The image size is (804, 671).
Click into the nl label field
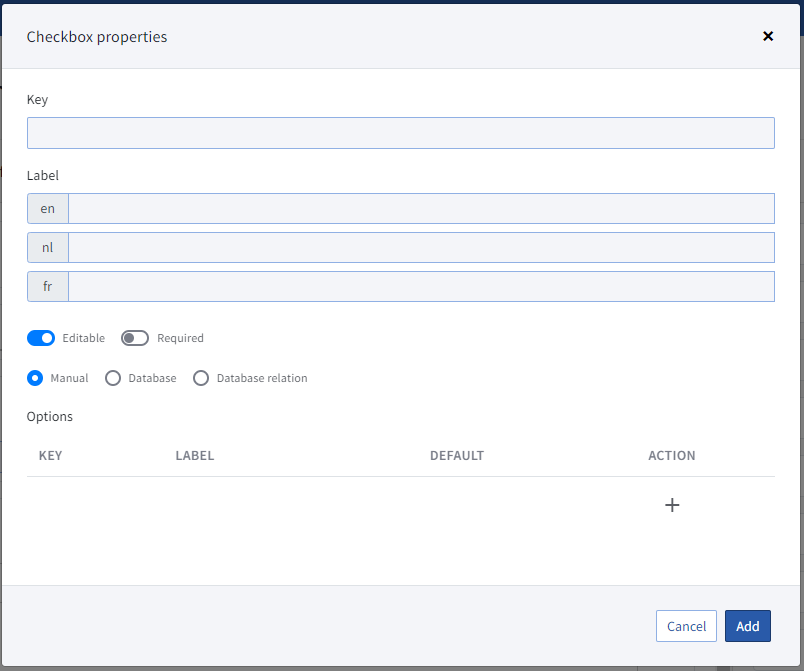(x=421, y=248)
